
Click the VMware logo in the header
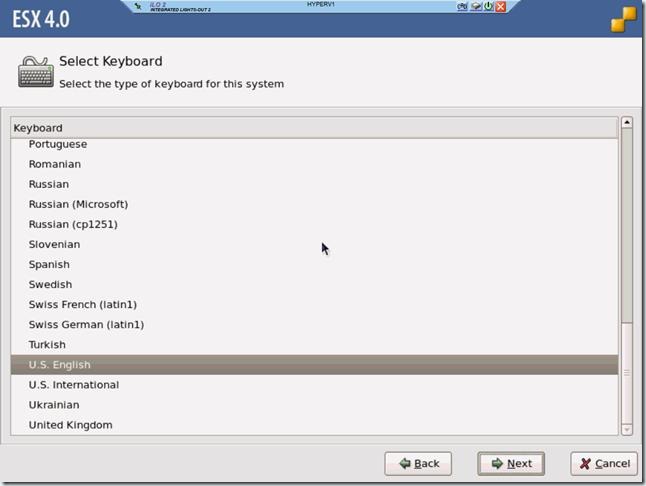(623, 19)
